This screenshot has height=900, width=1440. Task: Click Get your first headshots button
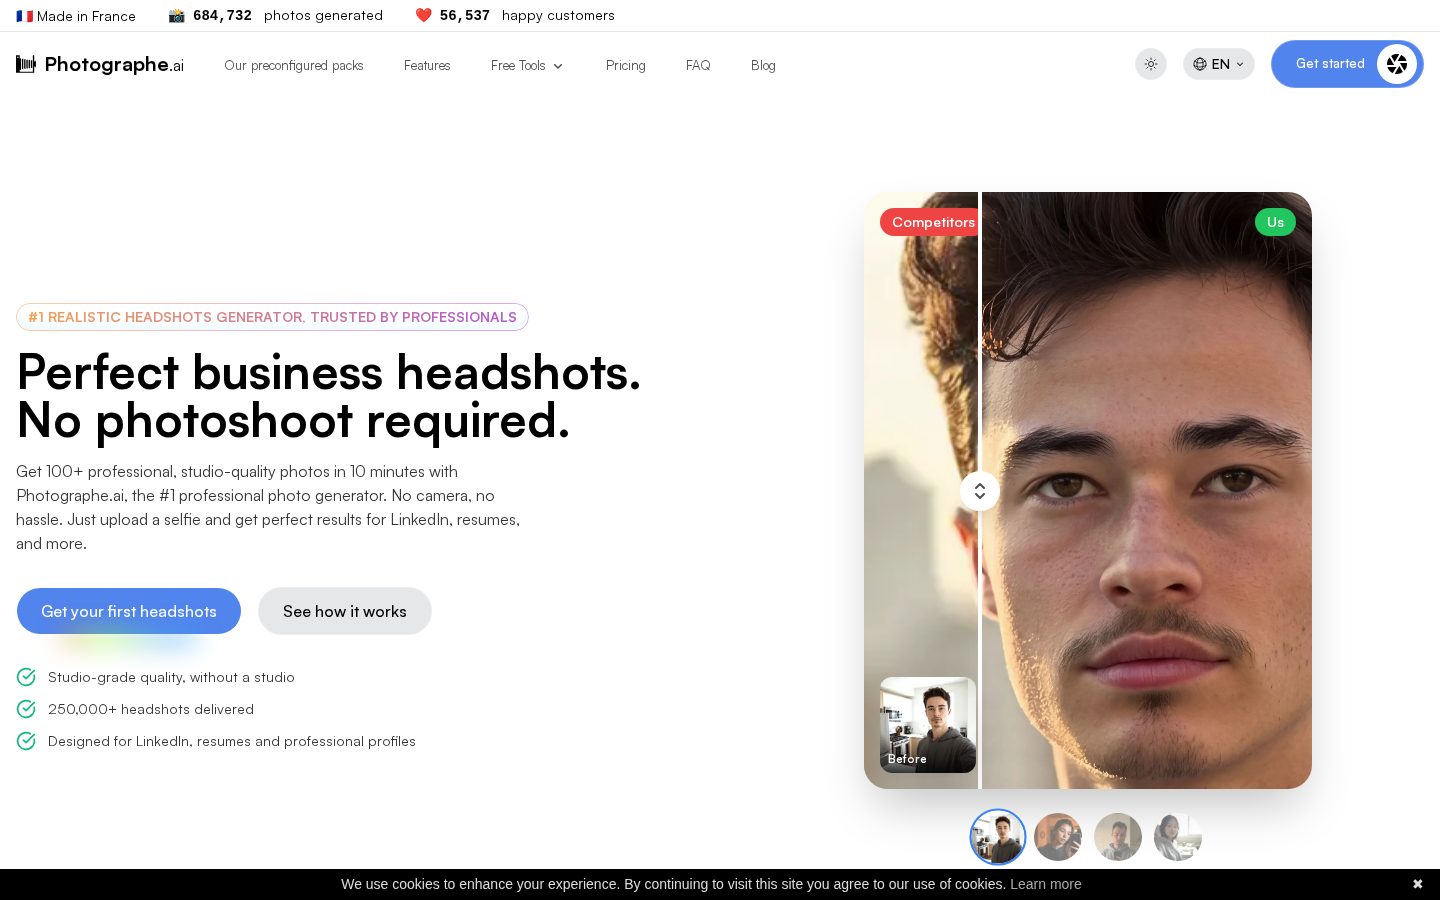129,611
